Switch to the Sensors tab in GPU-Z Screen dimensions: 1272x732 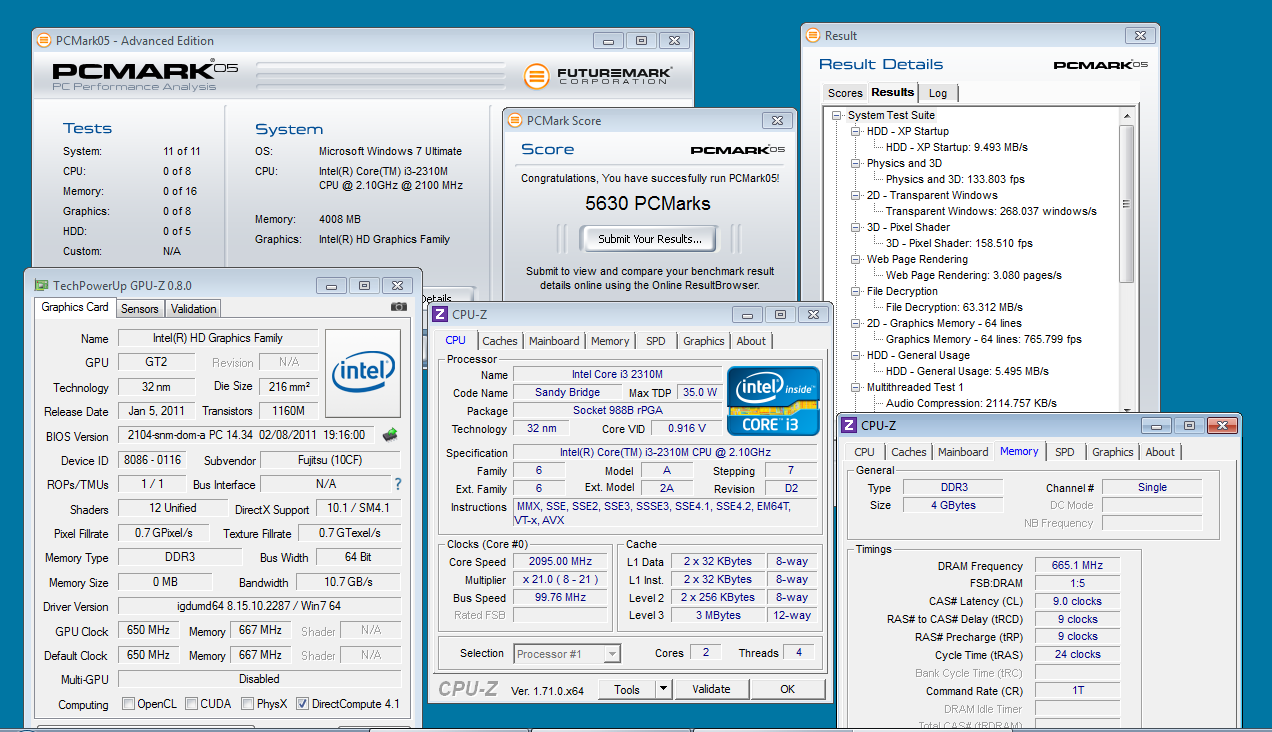tap(140, 309)
